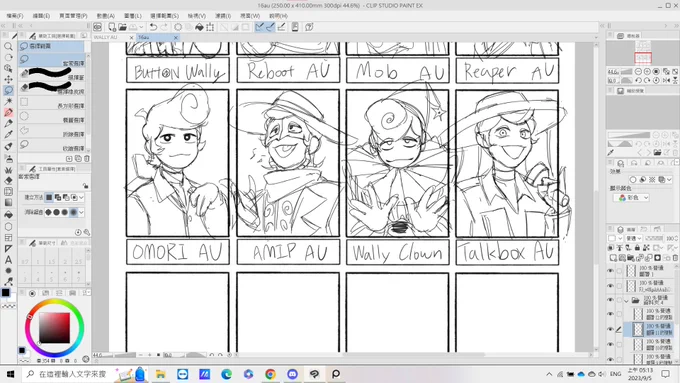Open anti-aliasing options dropdown arrow
Screen dimensions: 680x383
81,212
